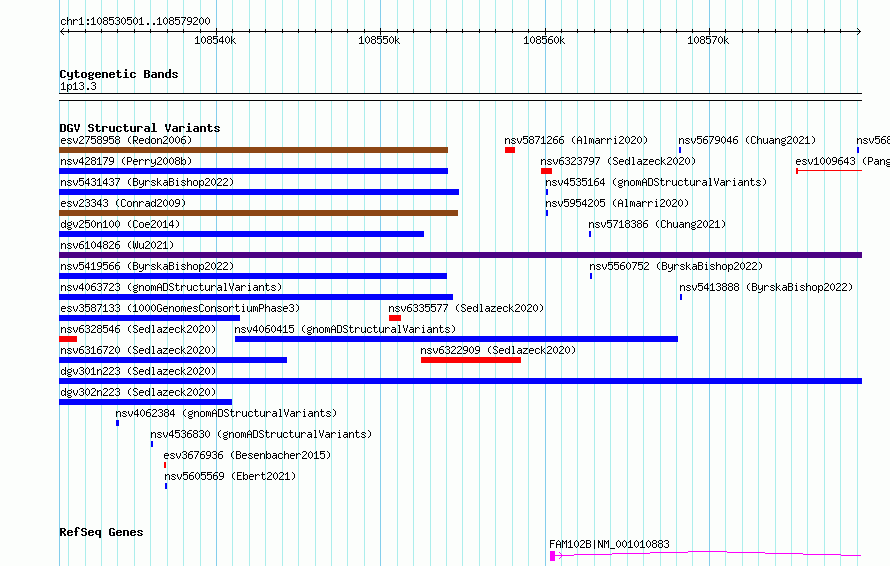Image resolution: width=890 pixels, height=566 pixels.
Task: Open nsv6322909 (Sedlazeck2020) label
Action: pyautogui.click(x=498, y=350)
